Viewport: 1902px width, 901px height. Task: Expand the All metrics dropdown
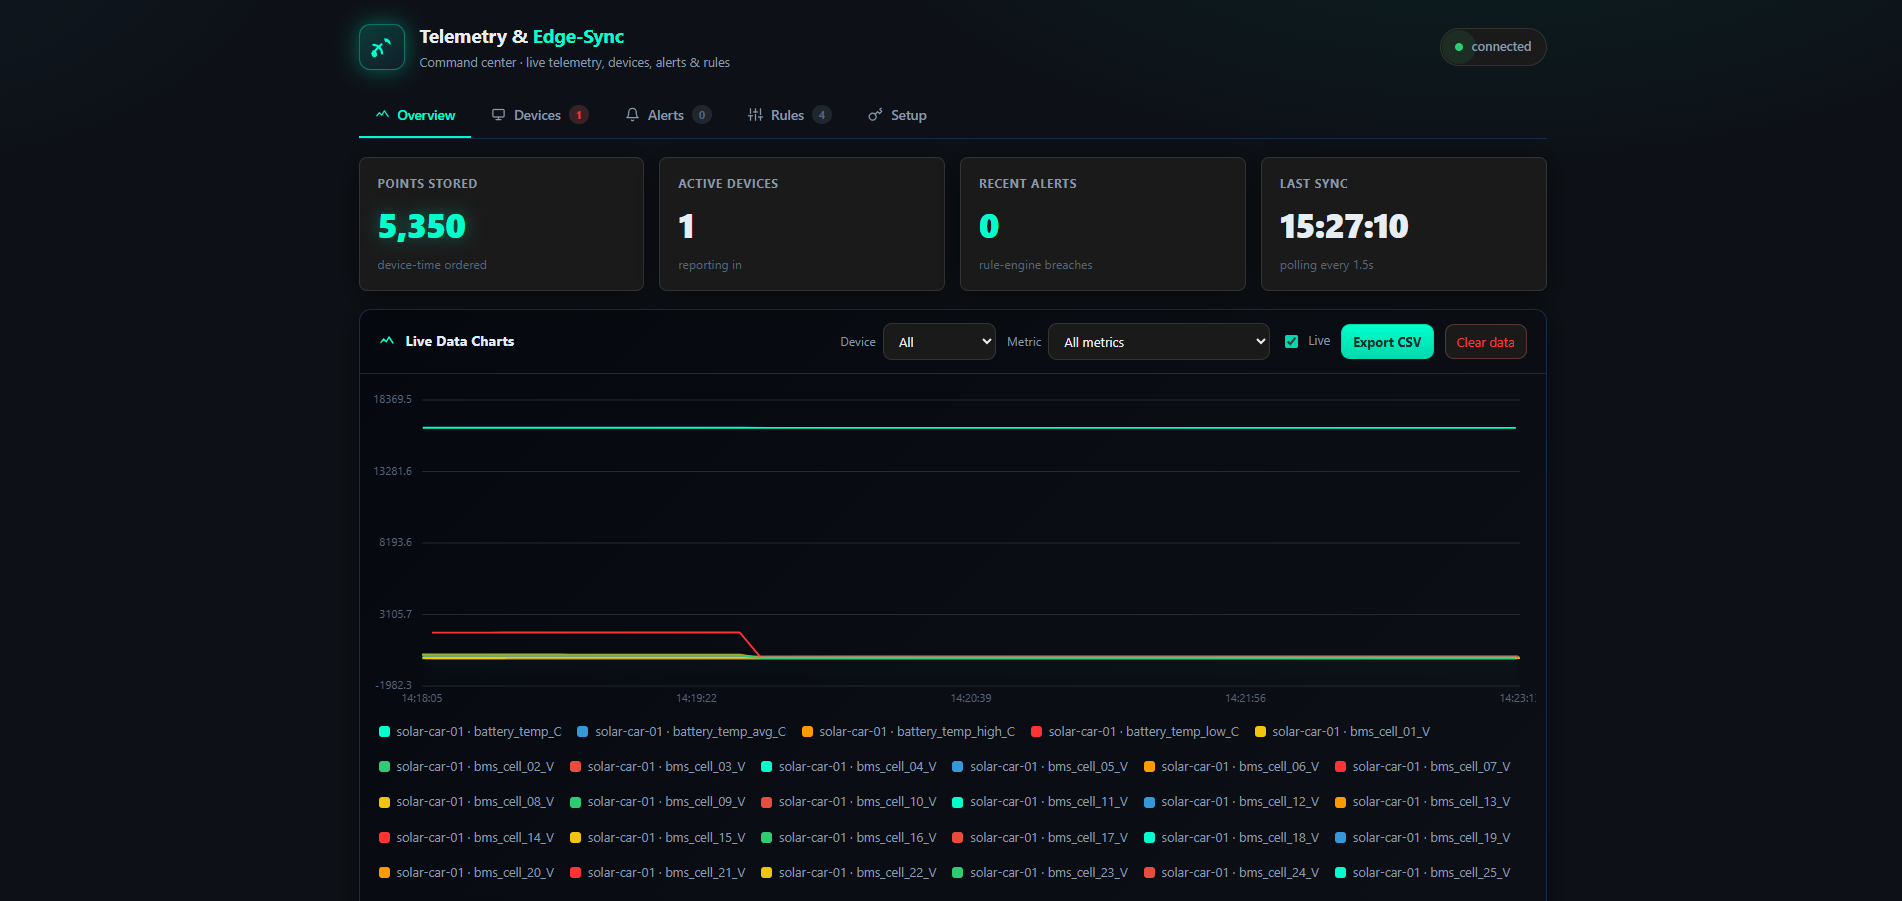[x=1158, y=342]
